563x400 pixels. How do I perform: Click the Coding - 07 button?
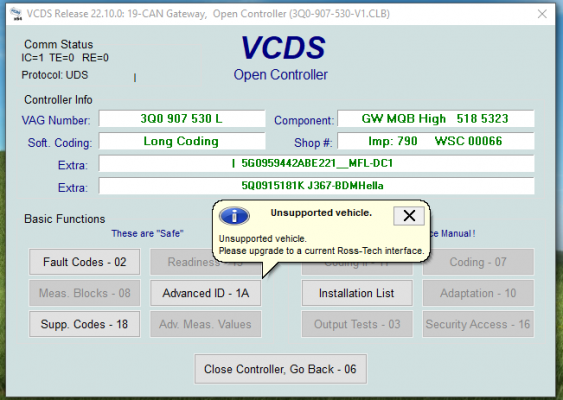[x=478, y=262]
